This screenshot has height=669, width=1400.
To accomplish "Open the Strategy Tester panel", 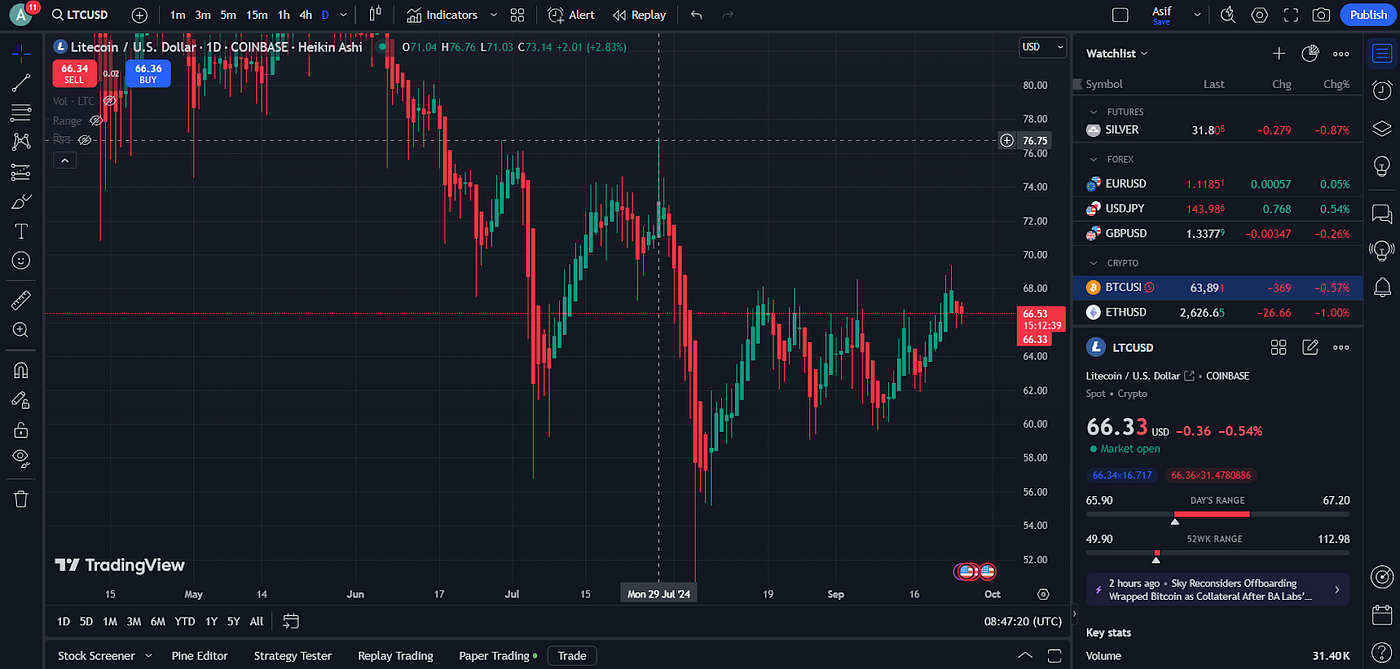I will (292, 655).
